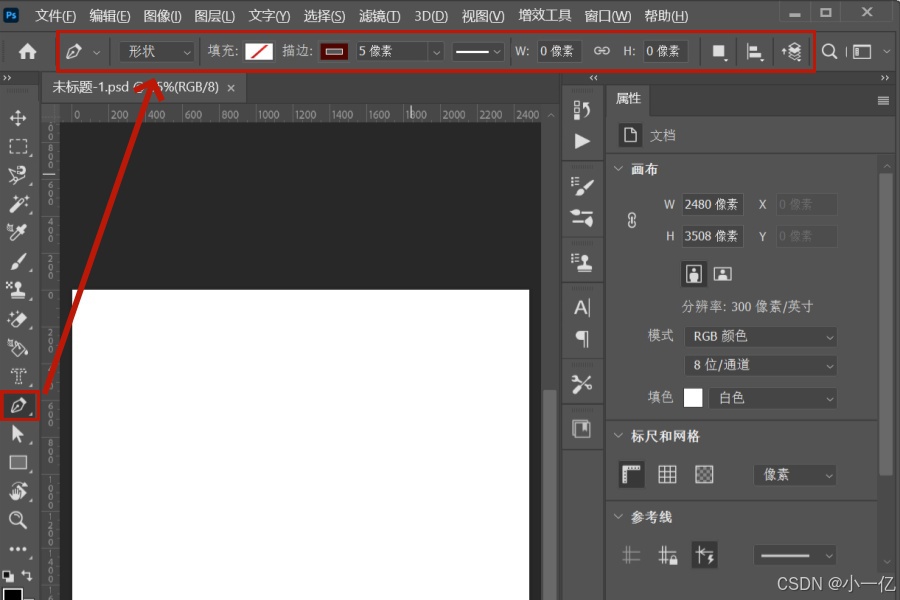Select the Eraser tool
The width and height of the screenshot is (900, 600).
click(x=18, y=319)
